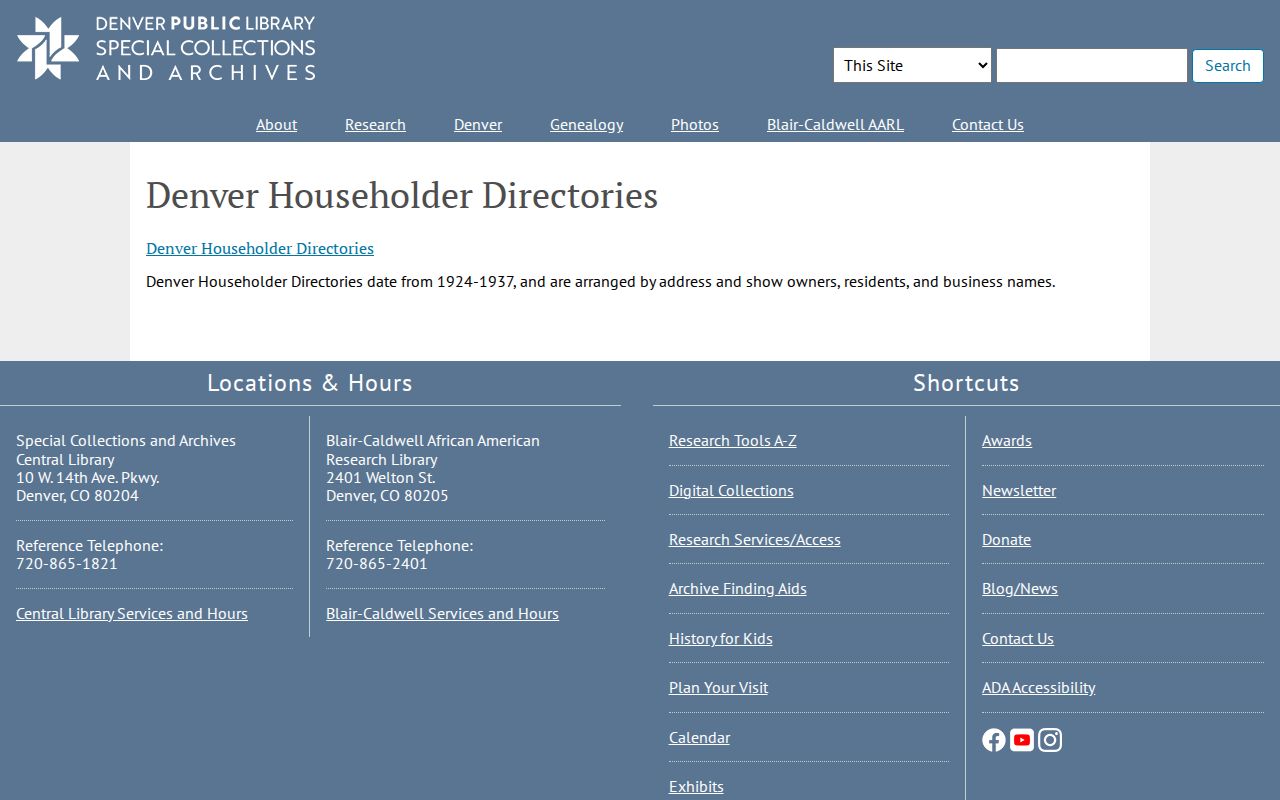Open the Calendar shortcut
Screen dimensions: 1280x800
click(x=700, y=737)
